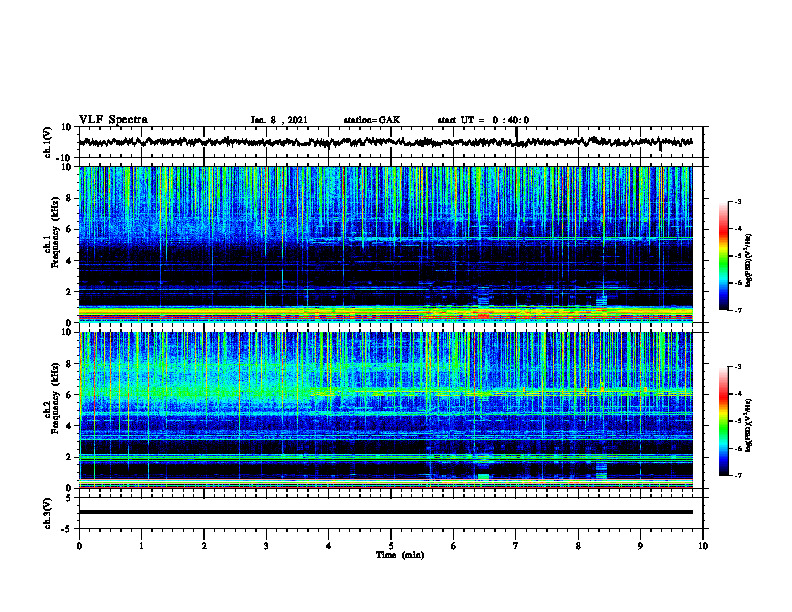Screen dimensions: 792x612
Task: Select the "start UT = 0:40:0" header text
Action: [x=483, y=120]
